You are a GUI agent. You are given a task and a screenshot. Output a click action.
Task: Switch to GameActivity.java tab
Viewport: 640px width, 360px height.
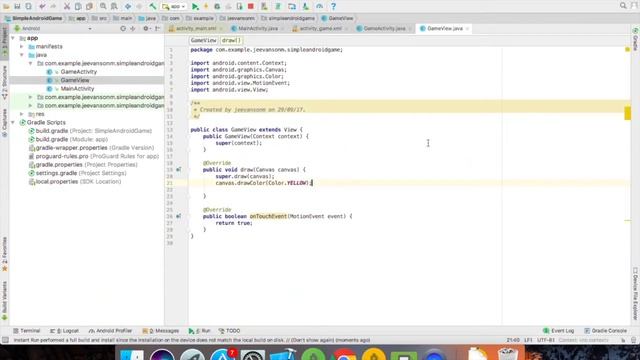pos(384,29)
